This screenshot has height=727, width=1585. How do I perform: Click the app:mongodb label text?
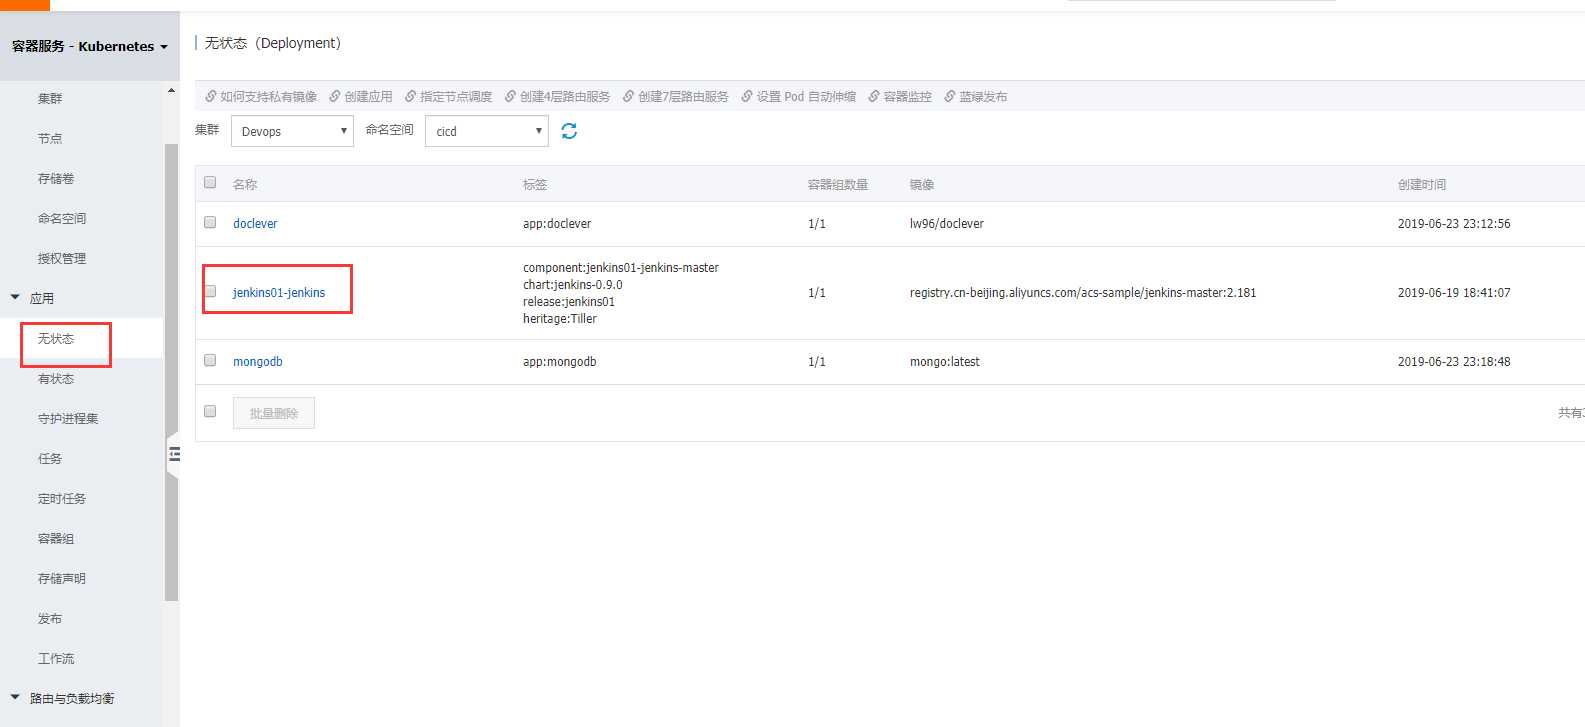click(560, 361)
